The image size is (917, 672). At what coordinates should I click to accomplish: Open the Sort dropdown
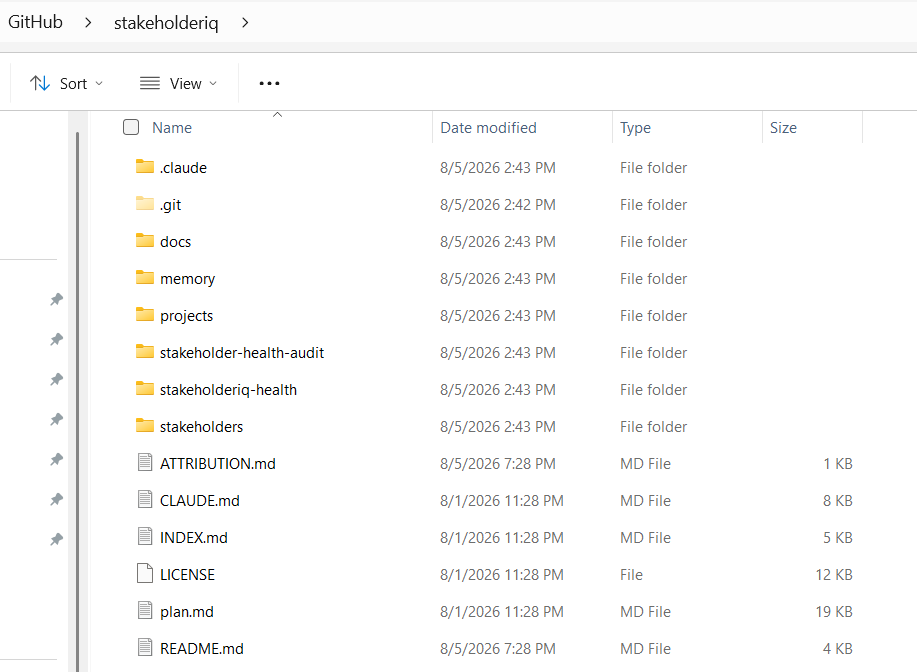pyautogui.click(x=67, y=84)
